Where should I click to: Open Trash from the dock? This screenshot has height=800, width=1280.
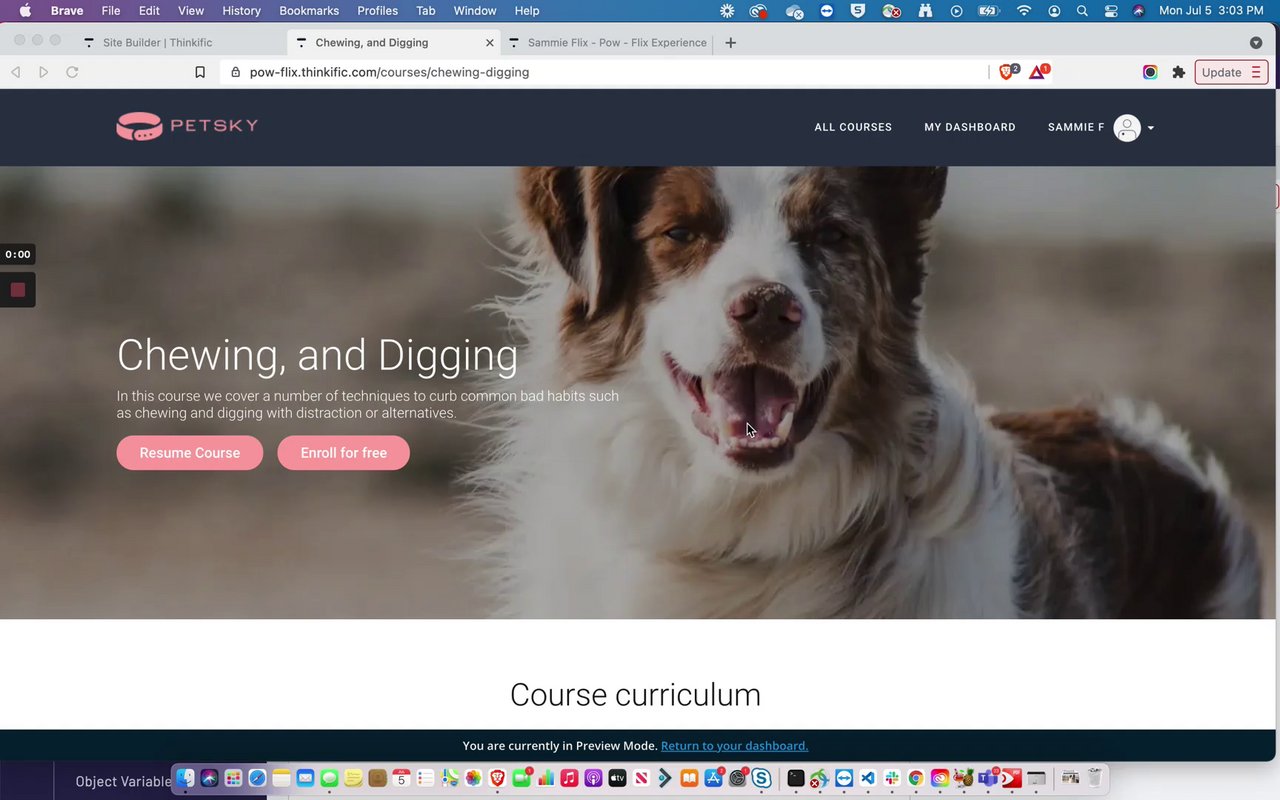click(1095, 778)
